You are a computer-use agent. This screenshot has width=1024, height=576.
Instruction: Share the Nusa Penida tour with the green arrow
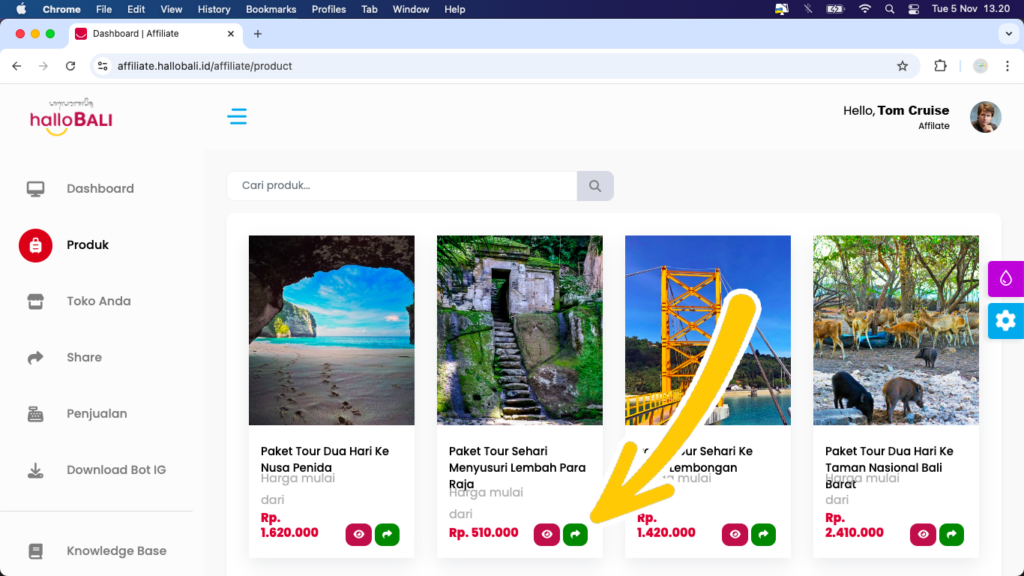tap(387, 534)
